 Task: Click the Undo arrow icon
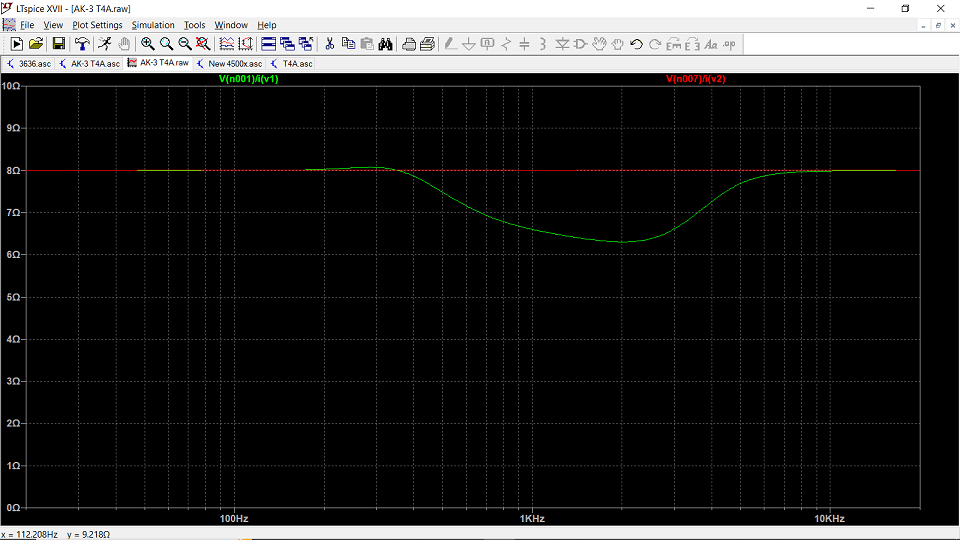pos(636,44)
